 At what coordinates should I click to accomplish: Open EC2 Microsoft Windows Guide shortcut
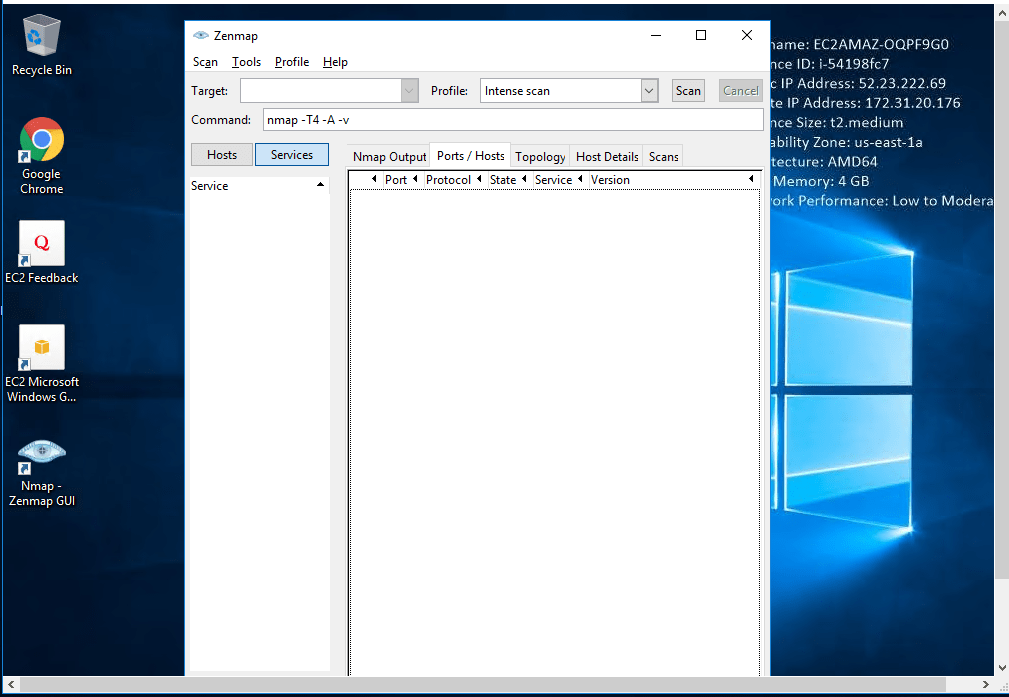pyautogui.click(x=41, y=349)
